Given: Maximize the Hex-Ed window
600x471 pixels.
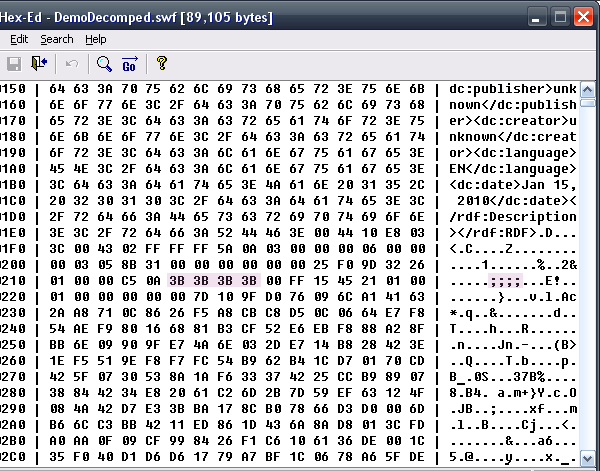Looking at the screenshot, I should click(x=560, y=17).
